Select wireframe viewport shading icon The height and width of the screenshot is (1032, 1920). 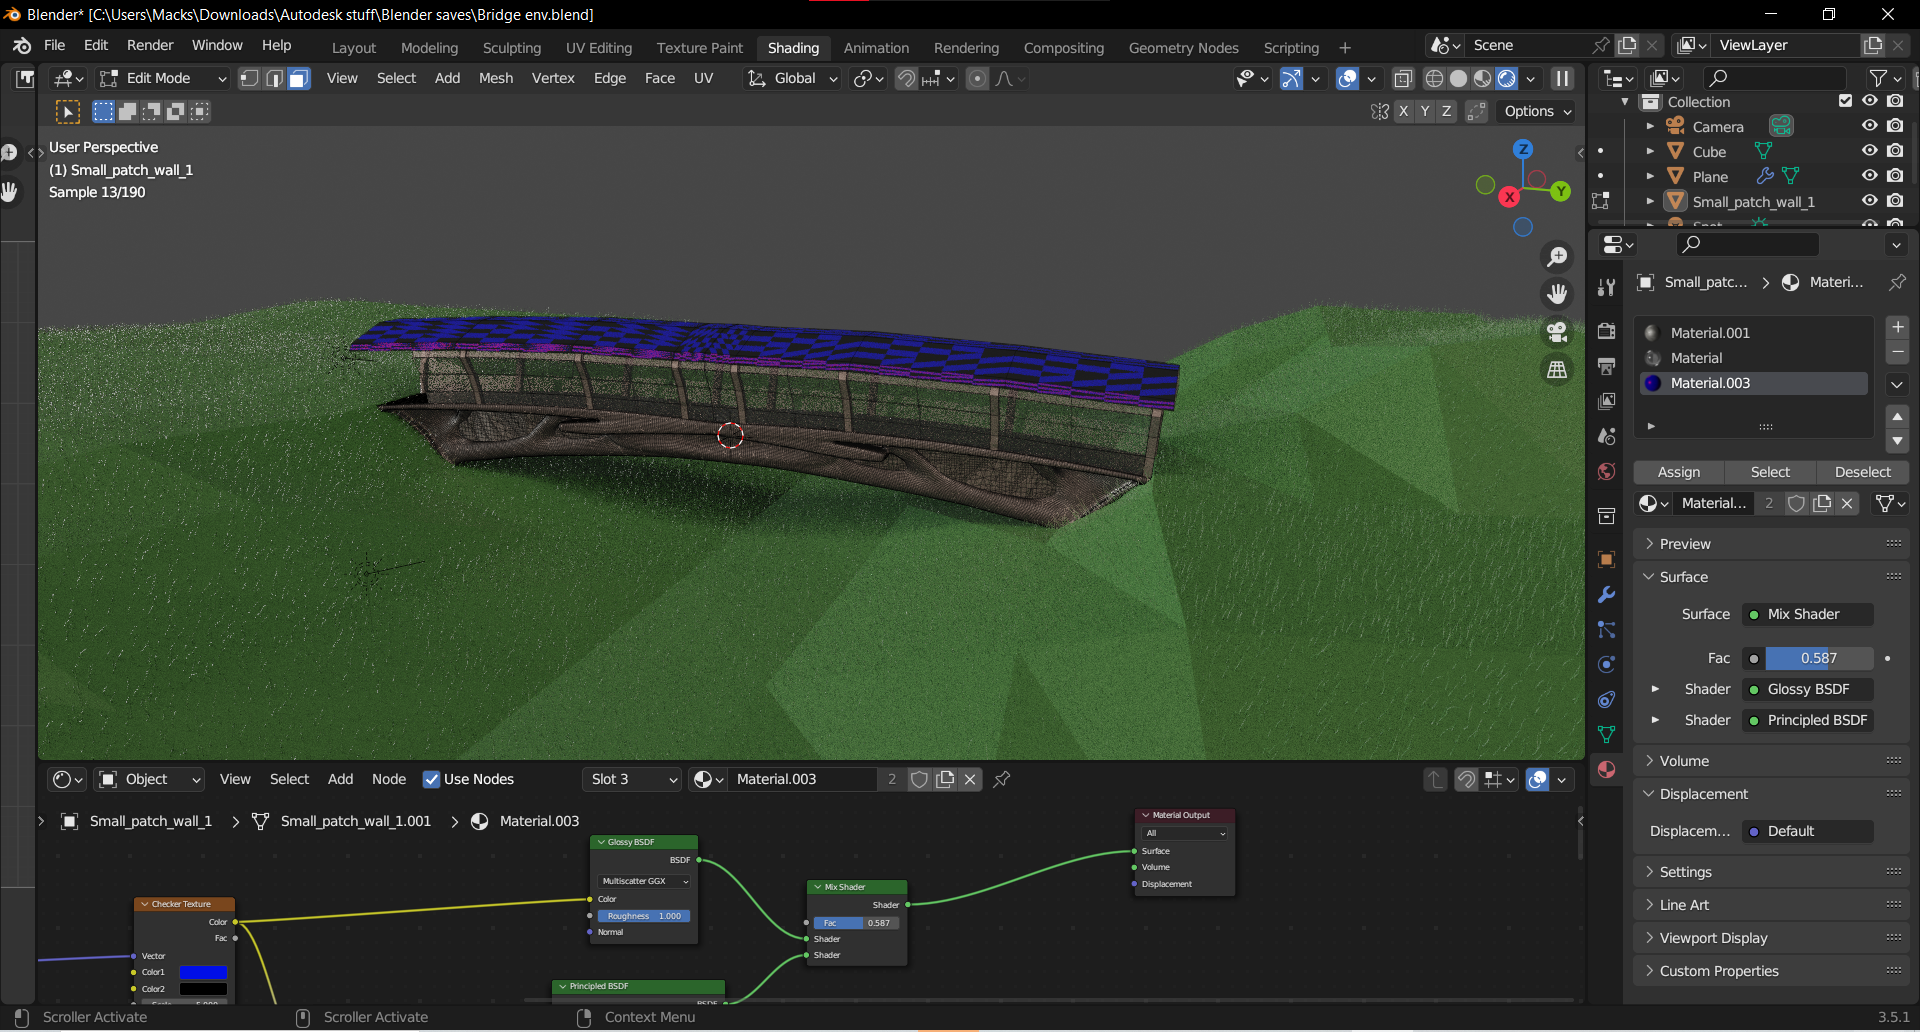(1434, 78)
